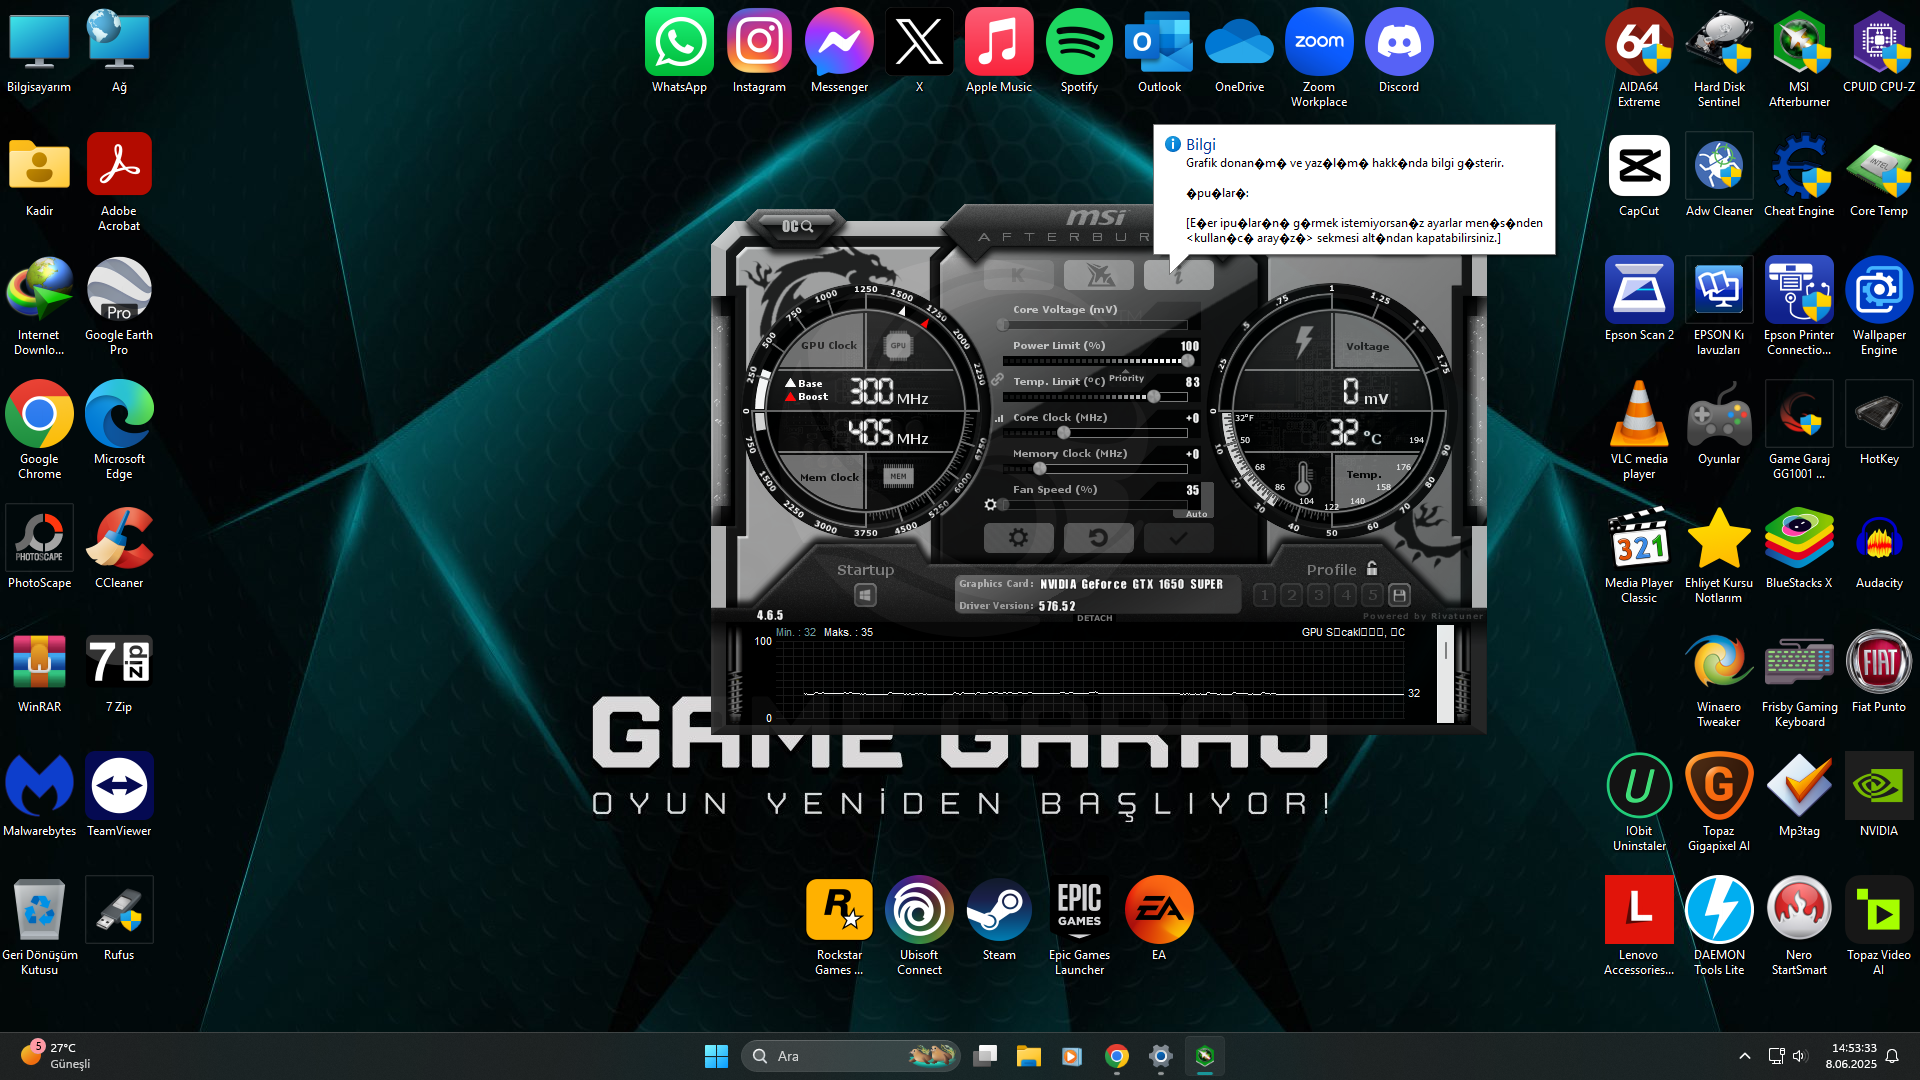Click the MEM chip icon on the clock gauge
1920x1080 pixels.
[x=898, y=477]
